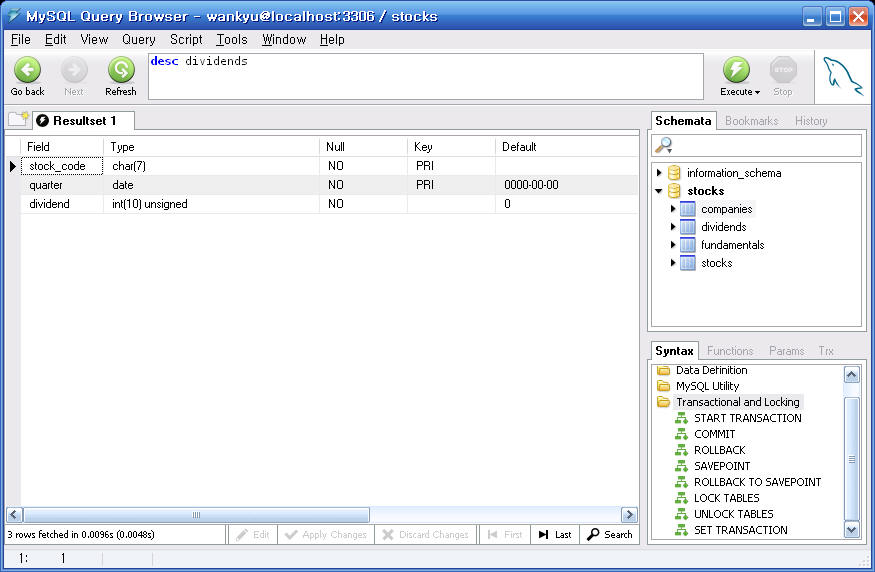The image size is (875, 572).
Task: Select the dividend field cell
Action: pyautogui.click(x=62, y=204)
